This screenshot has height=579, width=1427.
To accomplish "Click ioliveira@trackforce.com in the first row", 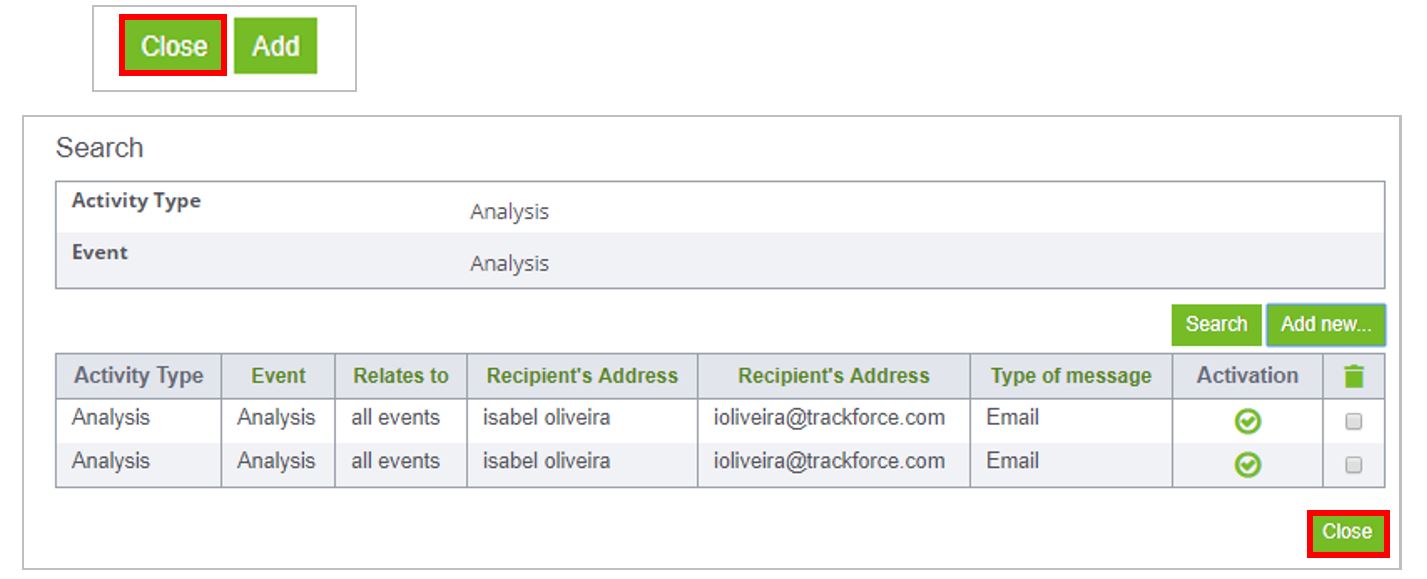I will 829,418.
